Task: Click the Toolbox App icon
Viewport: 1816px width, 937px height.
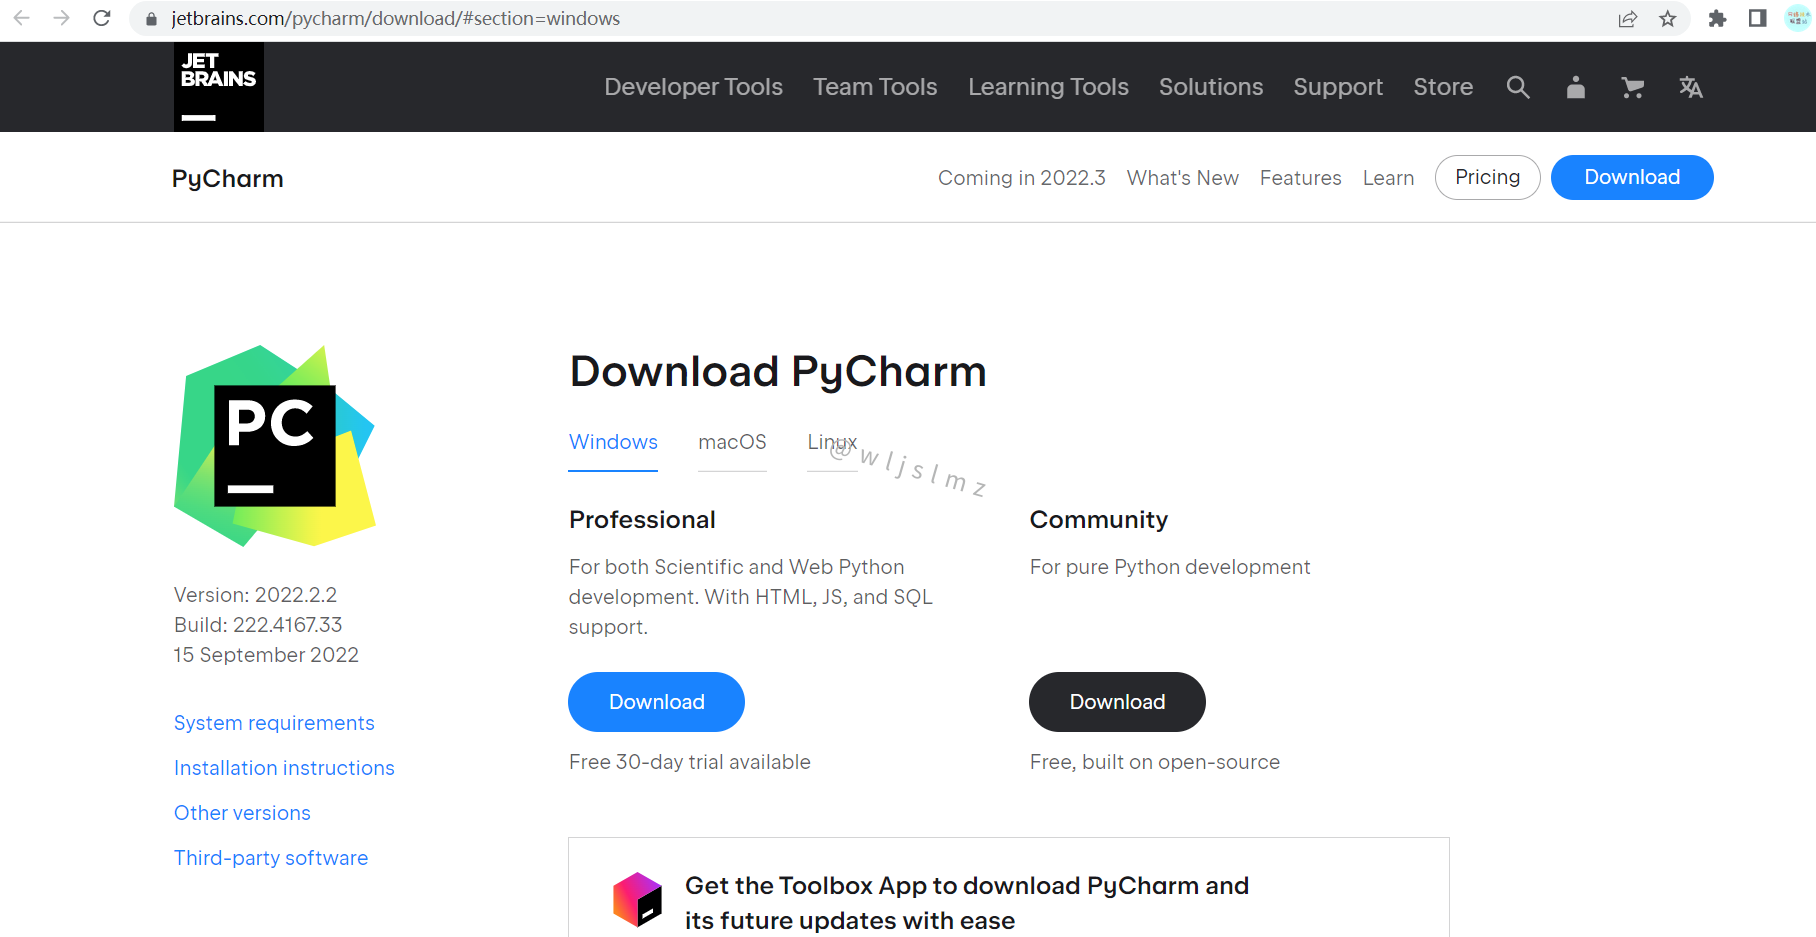Action: click(637, 899)
